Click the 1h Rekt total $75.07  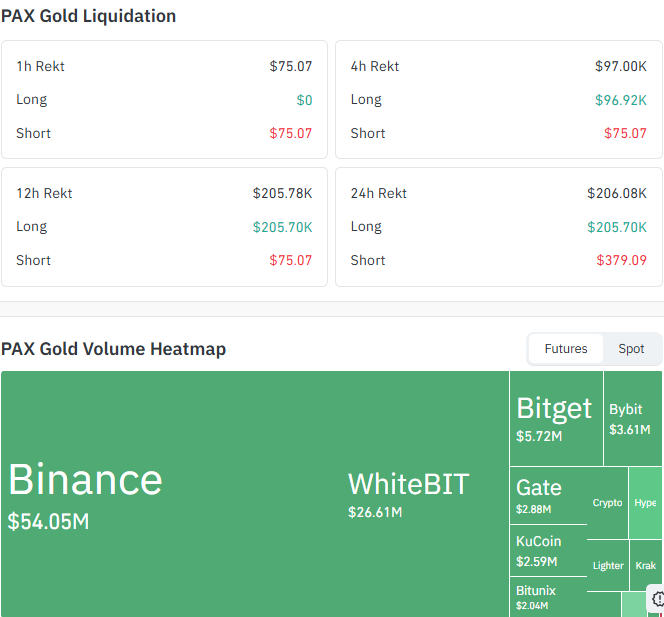click(x=291, y=66)
